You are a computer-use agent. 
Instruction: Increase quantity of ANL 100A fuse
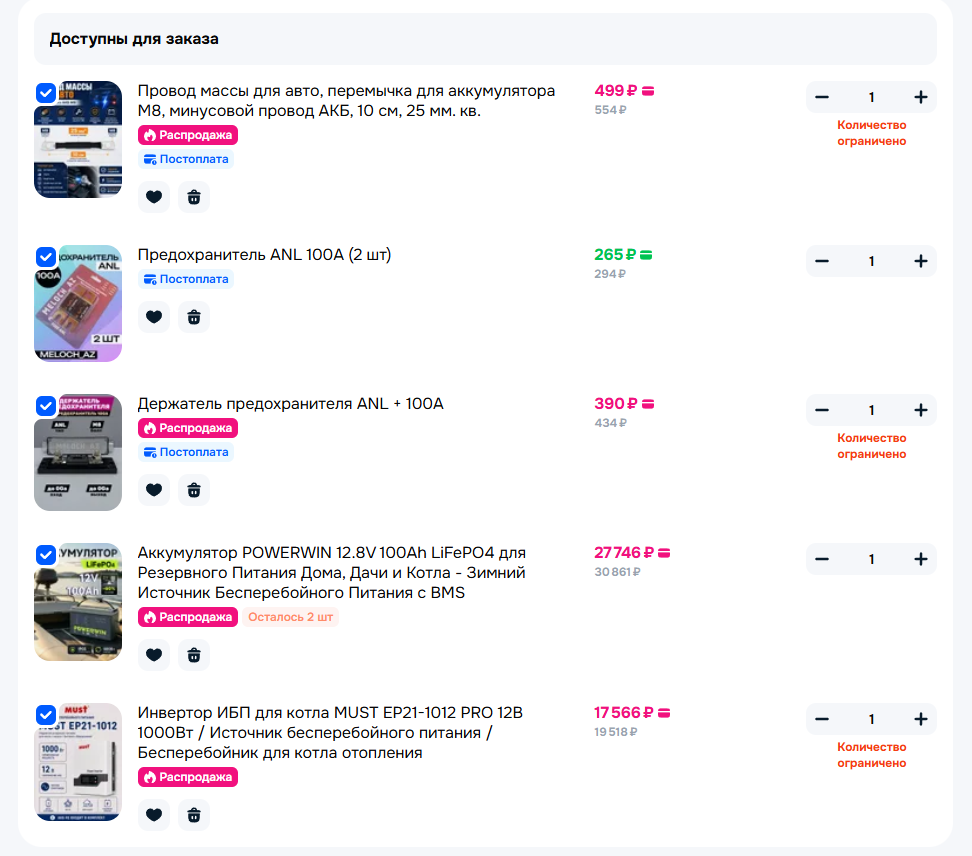tap(921, 262)
